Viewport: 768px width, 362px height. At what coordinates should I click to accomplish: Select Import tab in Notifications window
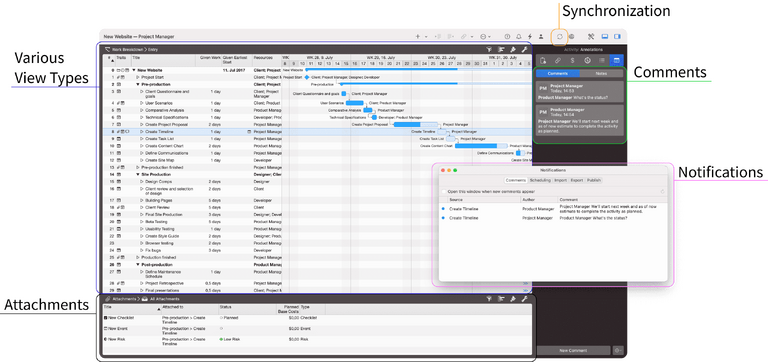[560, 180]
